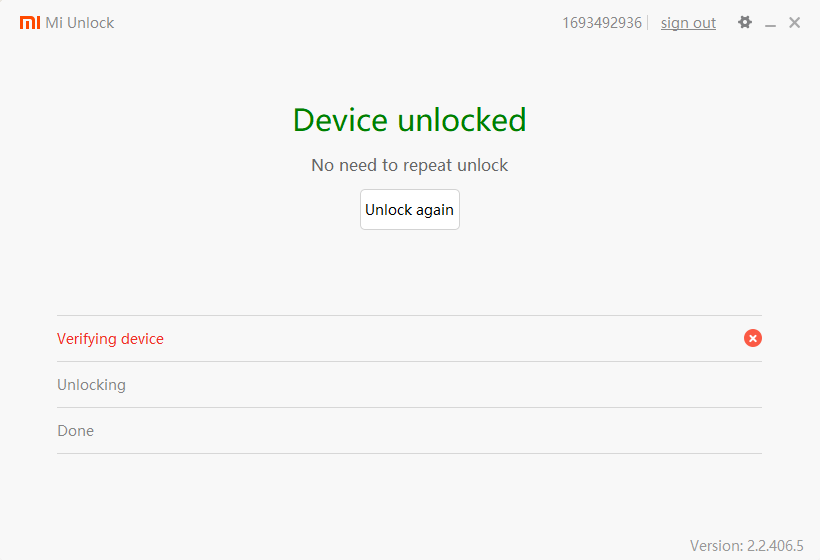Viewport: 820px width, 560px height.
Task: Click the orange Mi logo
Action: (30, 22)
